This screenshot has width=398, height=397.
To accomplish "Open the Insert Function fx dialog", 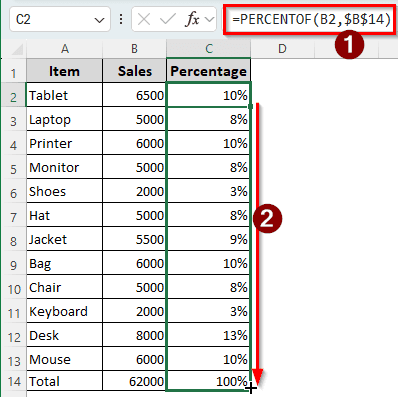I will click(193, 19).
